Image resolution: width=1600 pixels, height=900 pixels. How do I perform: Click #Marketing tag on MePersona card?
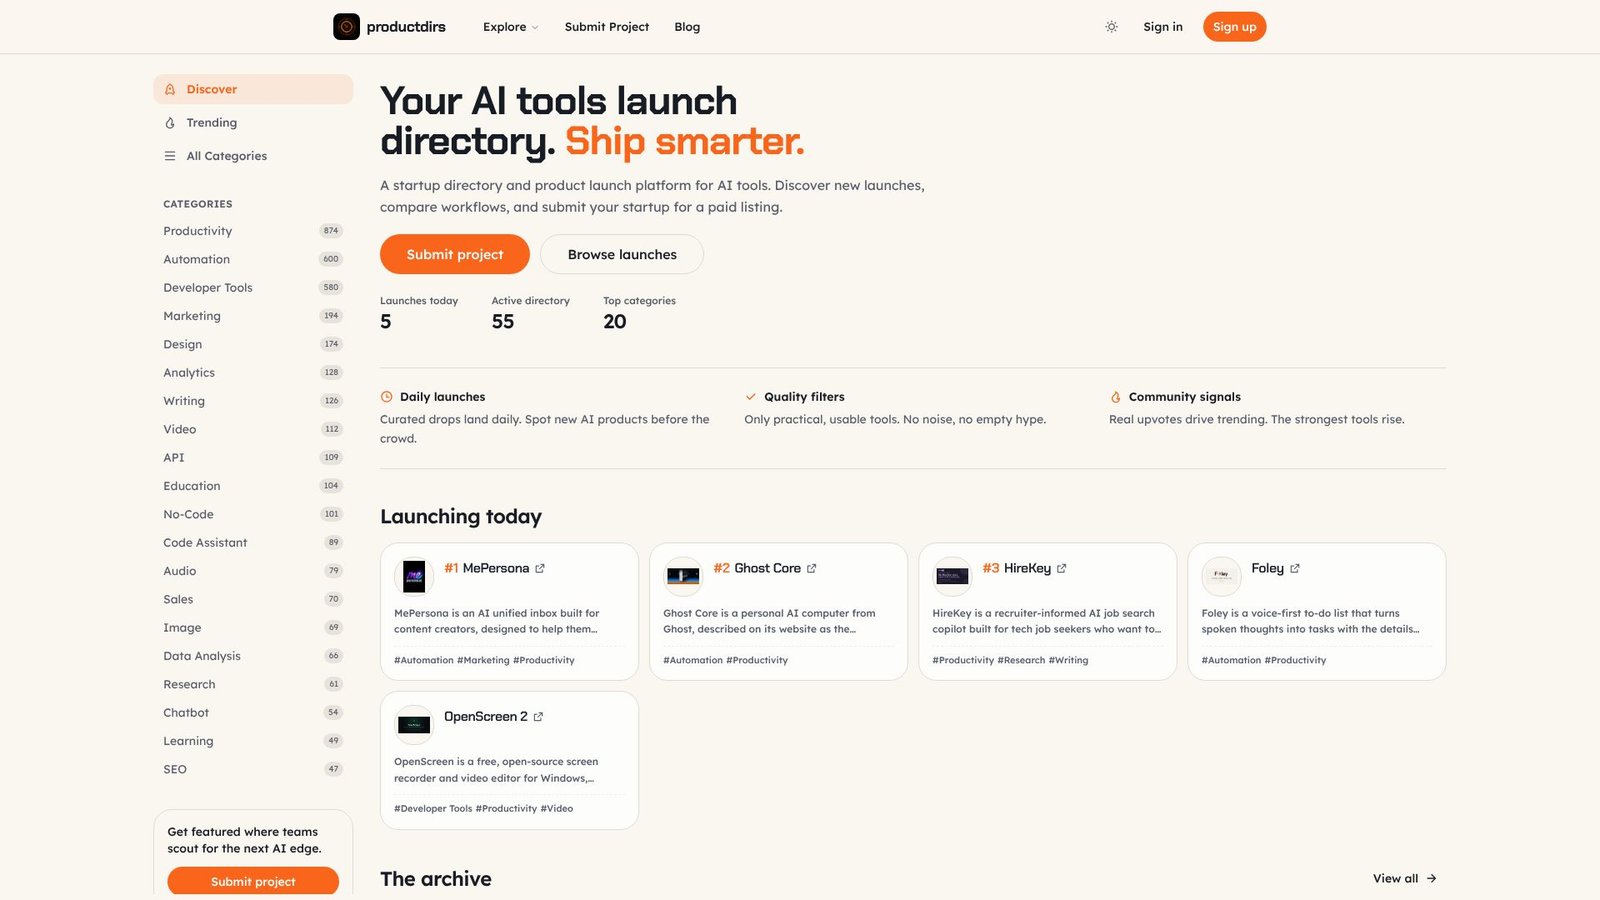(483, 660)
